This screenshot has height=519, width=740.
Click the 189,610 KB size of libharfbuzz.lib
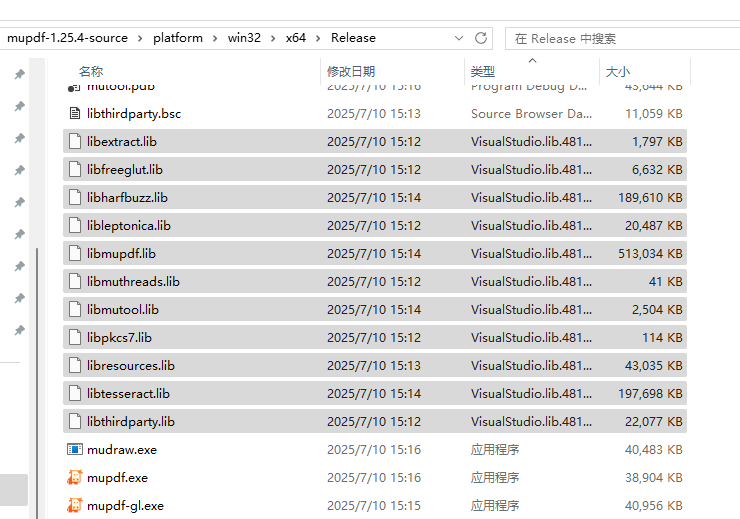(650, 197)
